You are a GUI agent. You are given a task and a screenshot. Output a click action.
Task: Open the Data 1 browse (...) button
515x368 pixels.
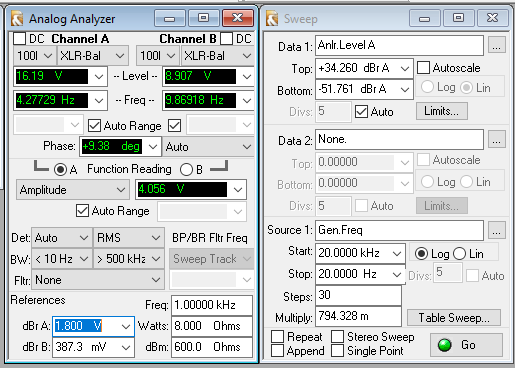click(497, 45)
